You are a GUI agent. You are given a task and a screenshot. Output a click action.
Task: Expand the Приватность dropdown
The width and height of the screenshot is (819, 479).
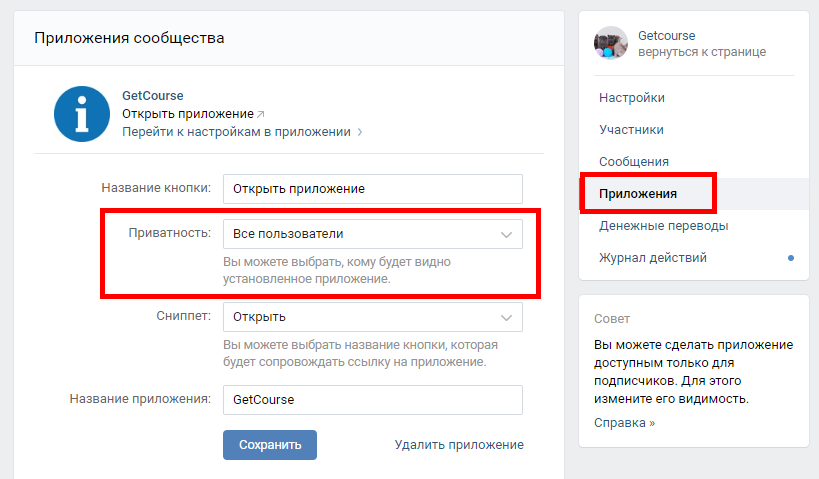click(372, 234)
